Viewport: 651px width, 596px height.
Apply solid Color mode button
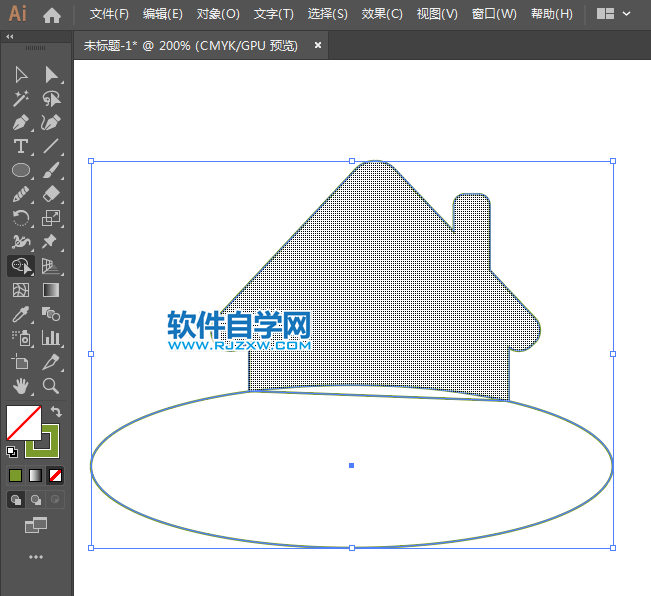pyautogui.click(x=15, y=476)
